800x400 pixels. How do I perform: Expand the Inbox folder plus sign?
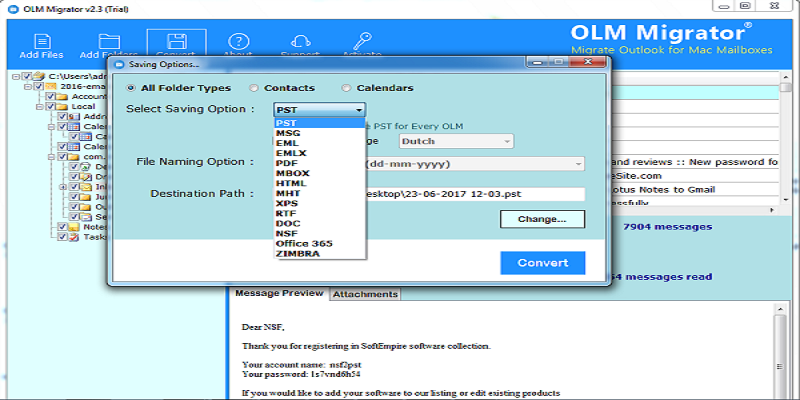pos(63,187)
